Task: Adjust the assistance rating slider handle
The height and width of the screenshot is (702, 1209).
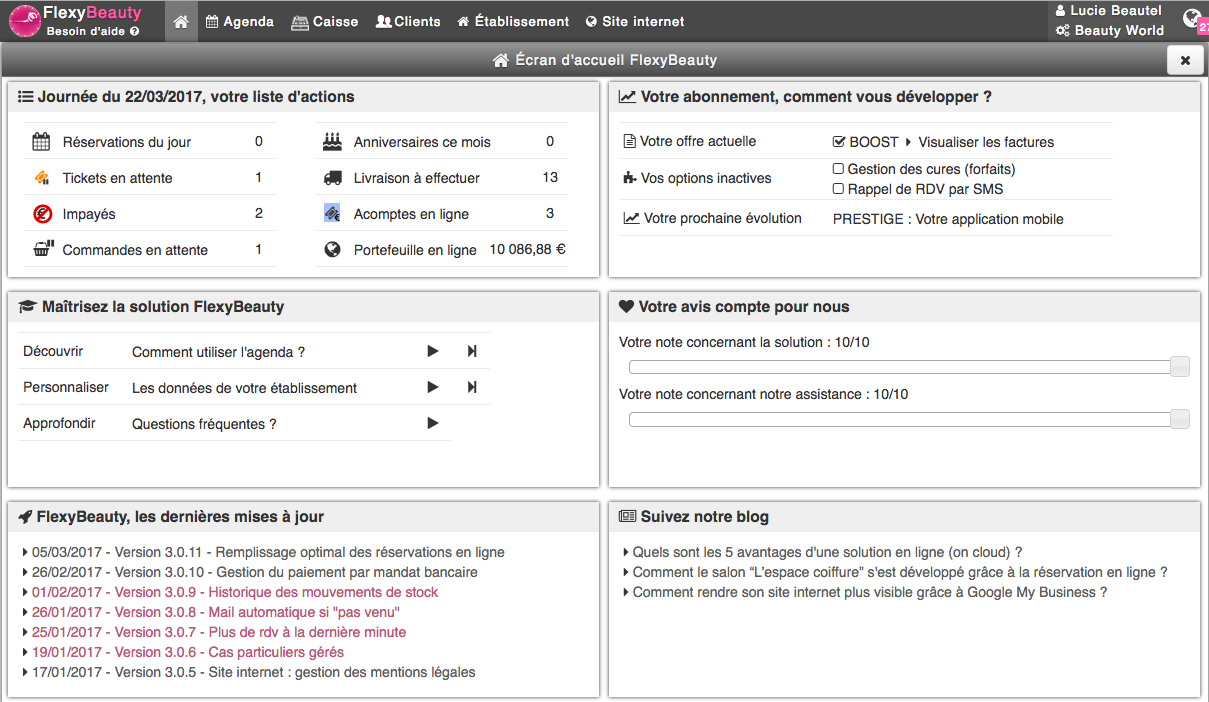Action: pos(1180,419)
